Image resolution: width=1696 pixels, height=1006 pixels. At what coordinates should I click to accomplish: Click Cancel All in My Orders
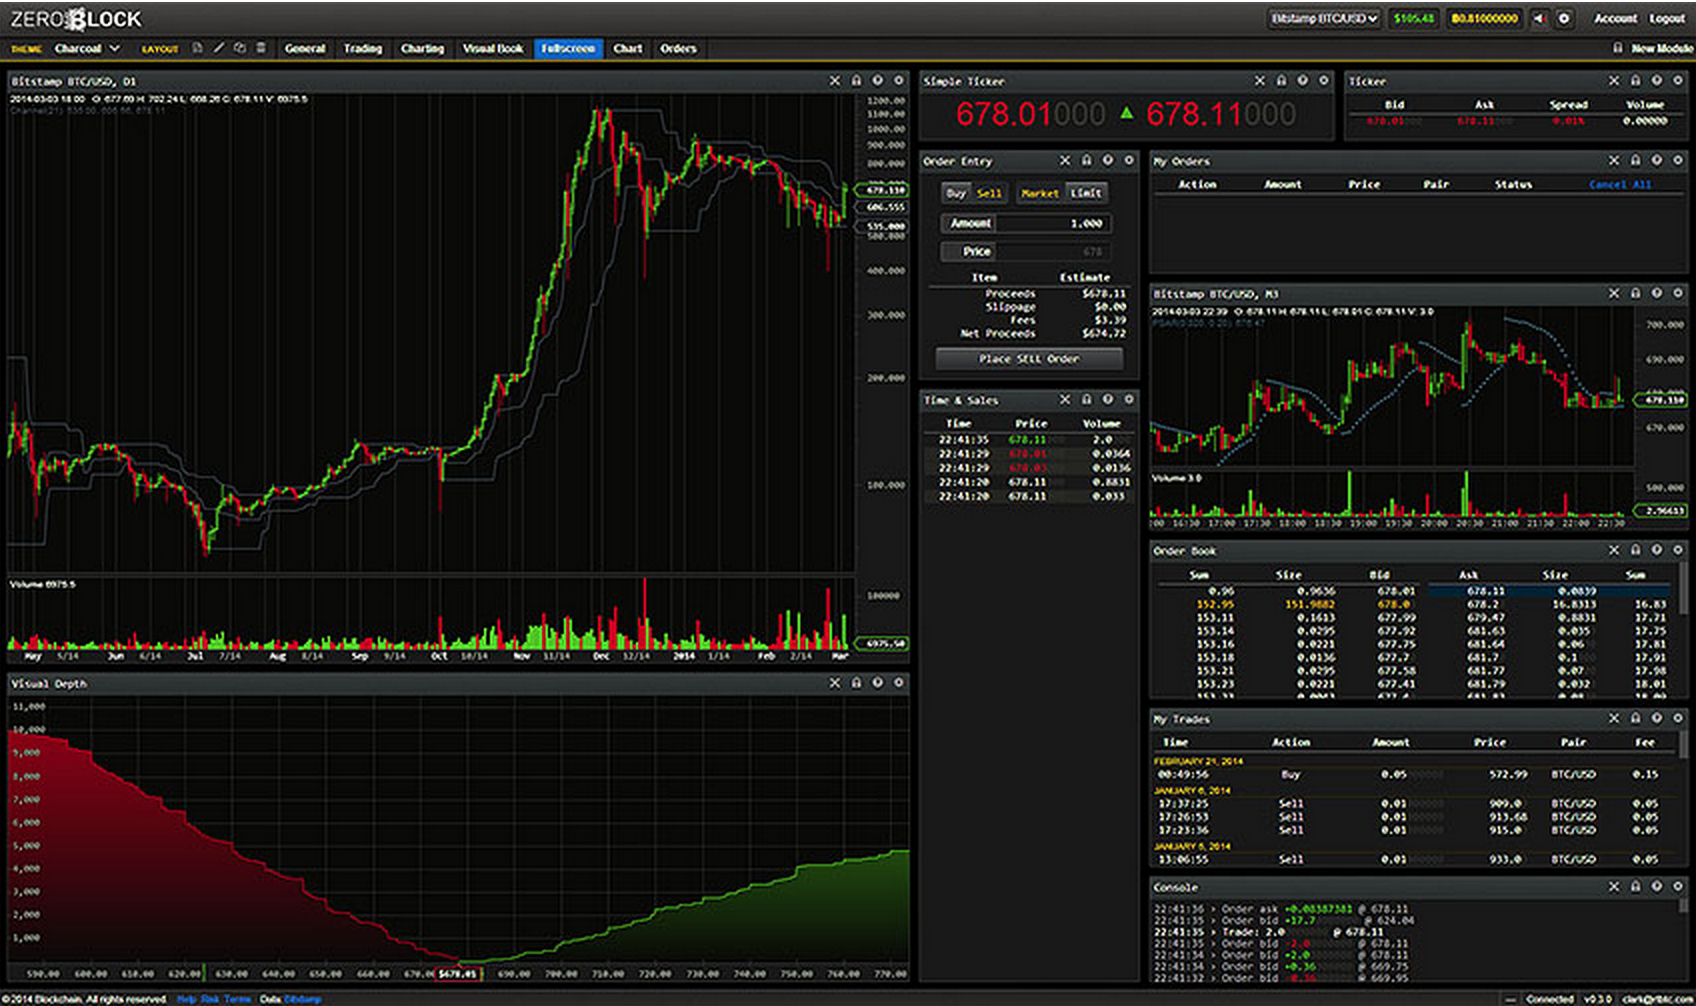[x=1620, y=184]
